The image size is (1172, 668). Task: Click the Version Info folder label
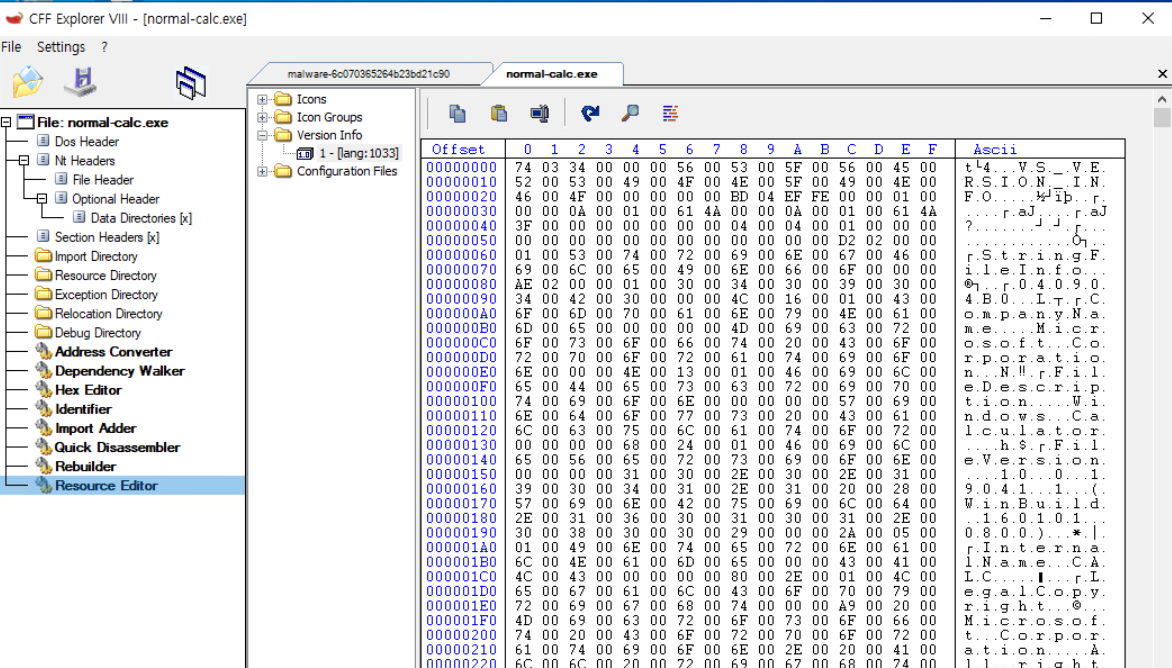pos(330,135)
